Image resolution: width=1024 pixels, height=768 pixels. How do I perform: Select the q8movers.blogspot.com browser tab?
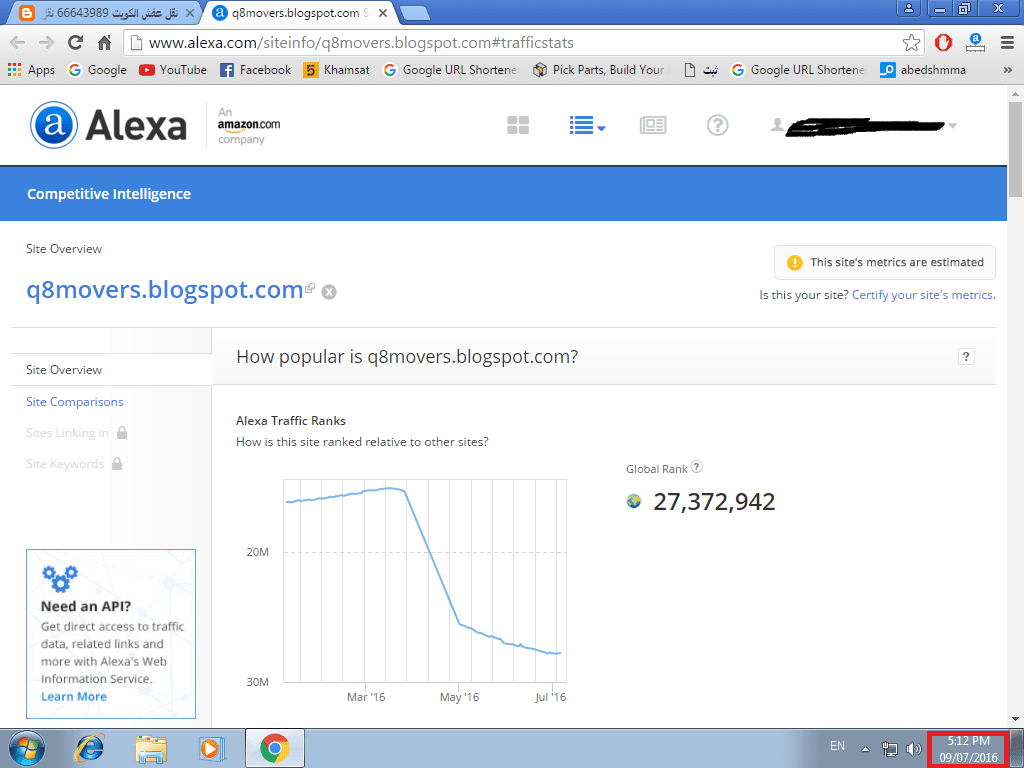[x=298, y=12]
